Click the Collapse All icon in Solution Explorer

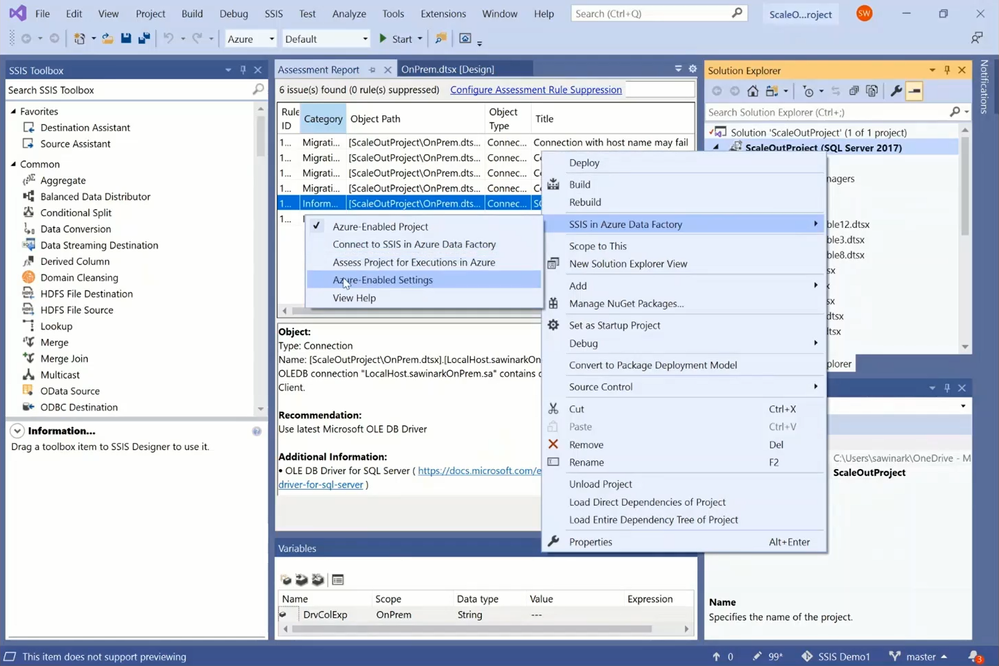[x=854, y=91]
